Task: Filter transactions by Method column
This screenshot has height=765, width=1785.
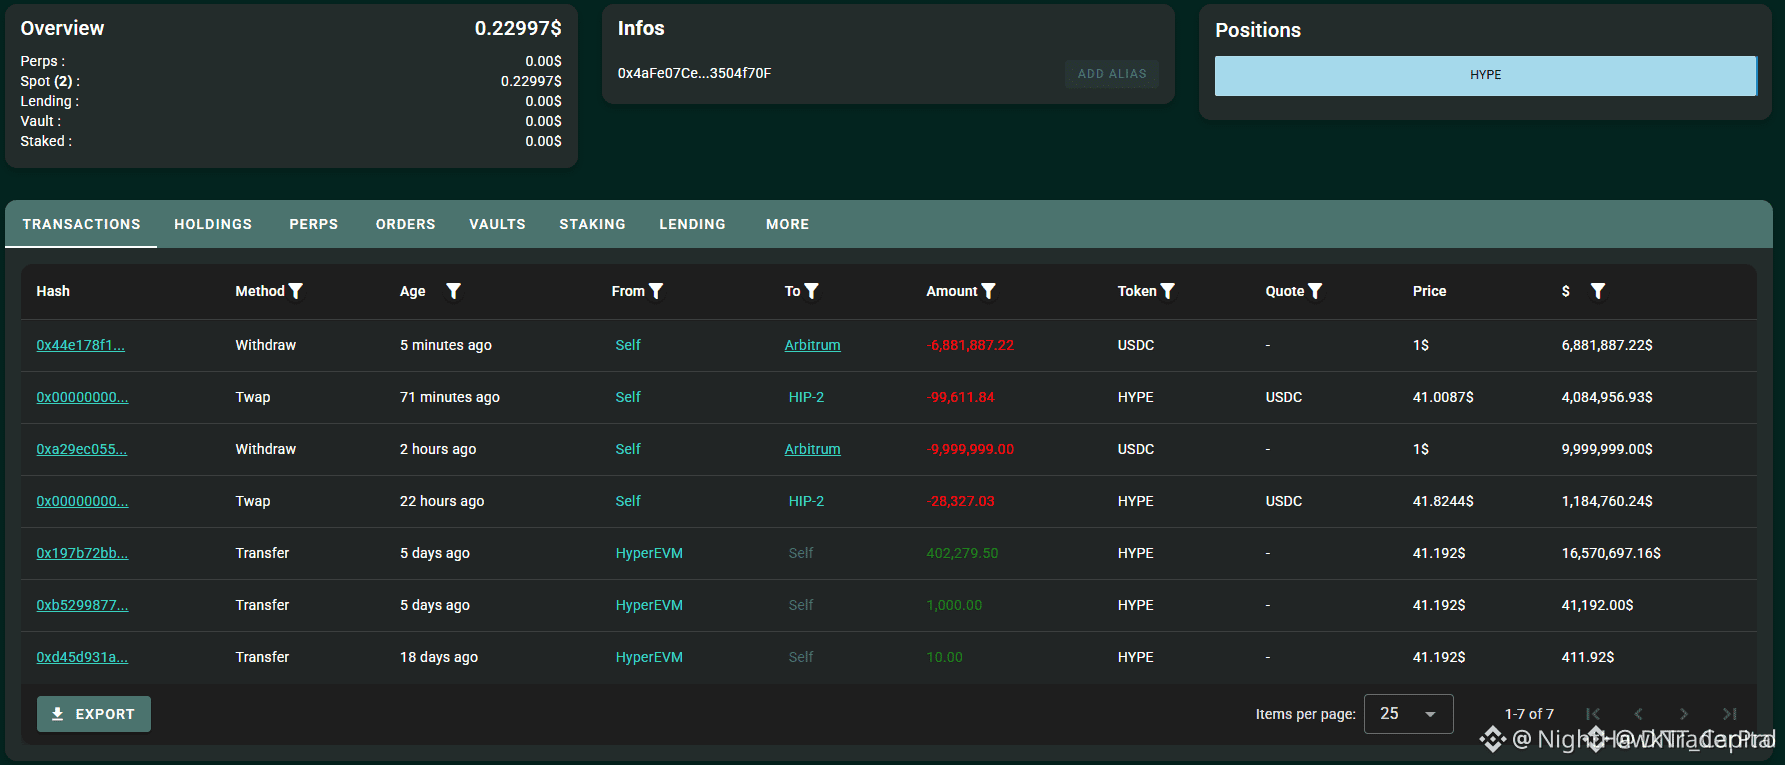Action: click(x=295, y=291)
